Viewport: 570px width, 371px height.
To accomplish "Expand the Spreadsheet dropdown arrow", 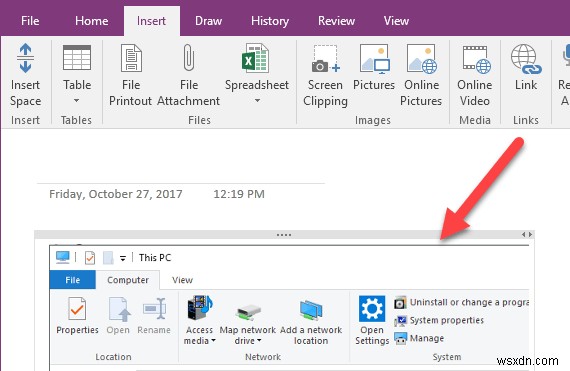I will pyautogui.click(x=257, y=100).
